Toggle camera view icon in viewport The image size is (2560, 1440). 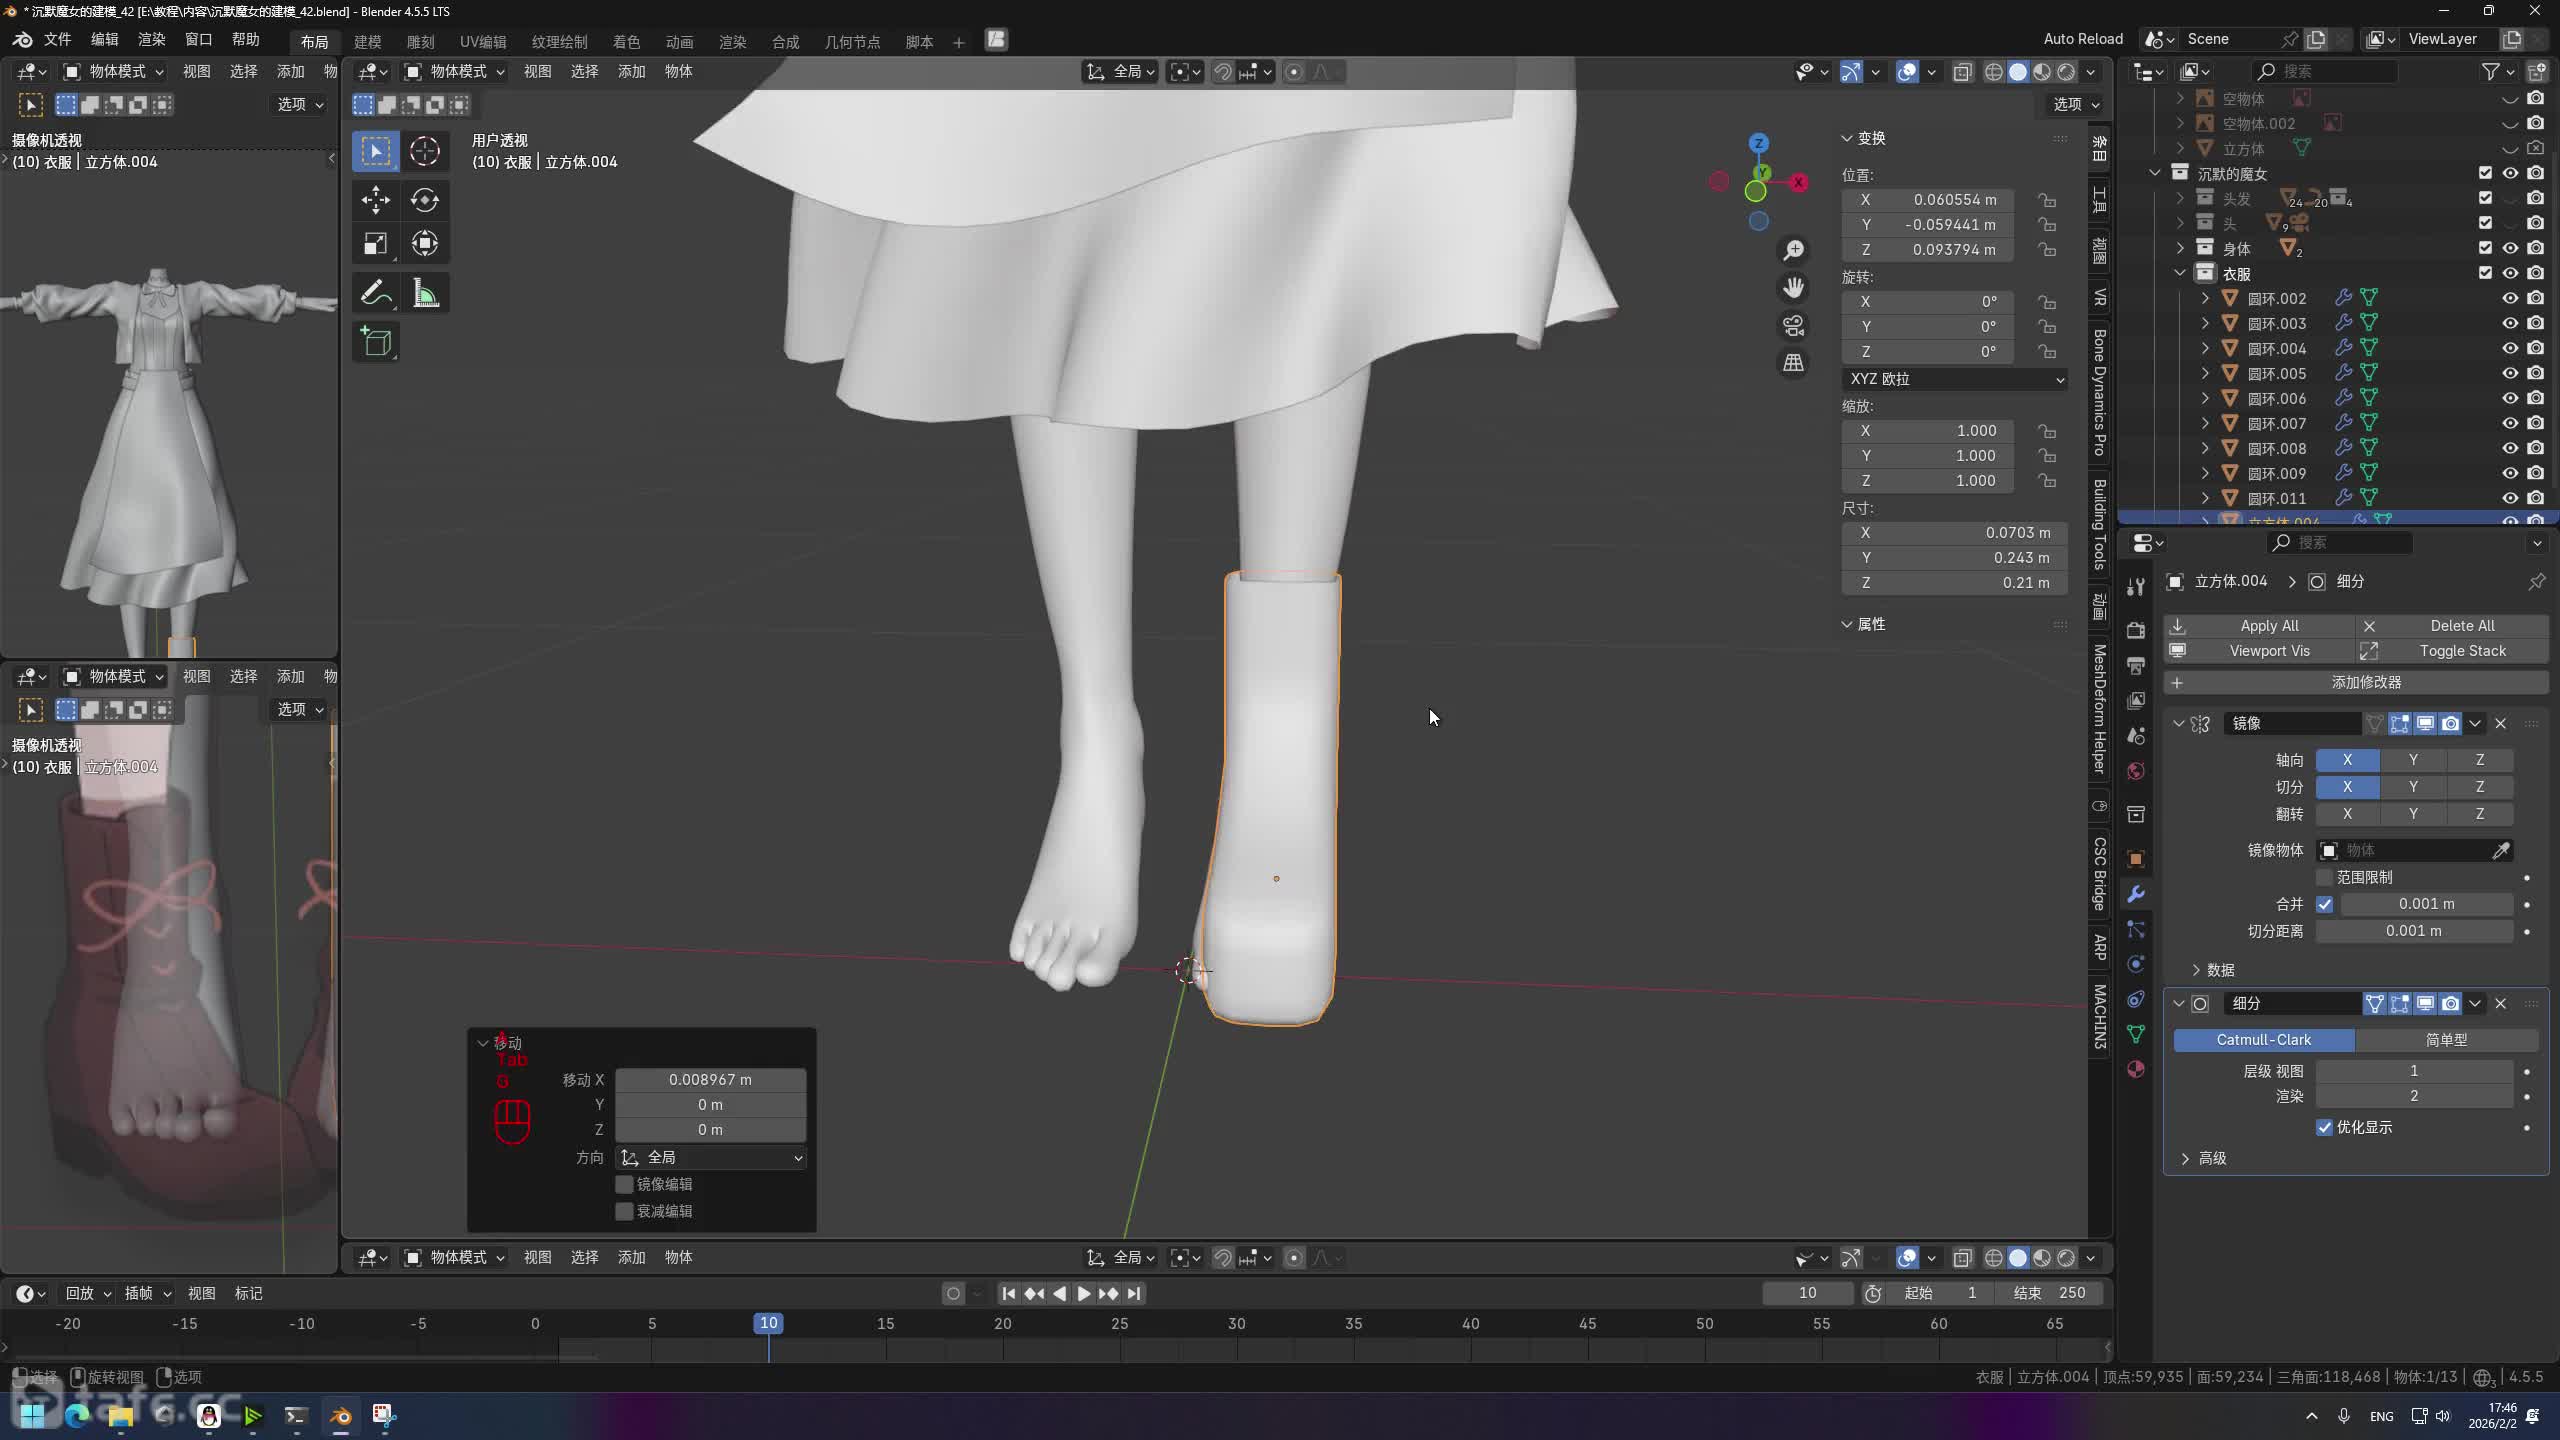point(1793,326)
